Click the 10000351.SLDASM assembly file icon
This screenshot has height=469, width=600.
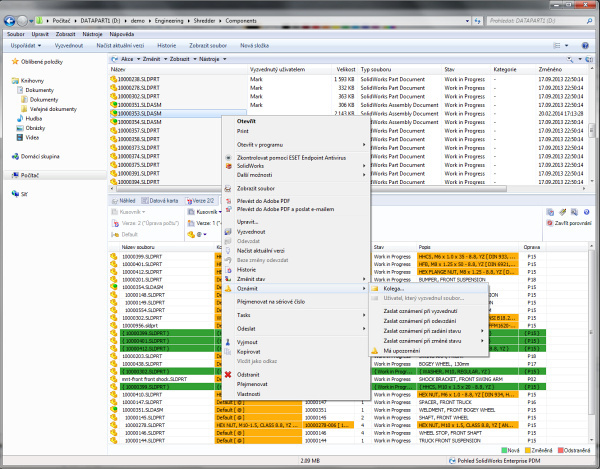114,105
